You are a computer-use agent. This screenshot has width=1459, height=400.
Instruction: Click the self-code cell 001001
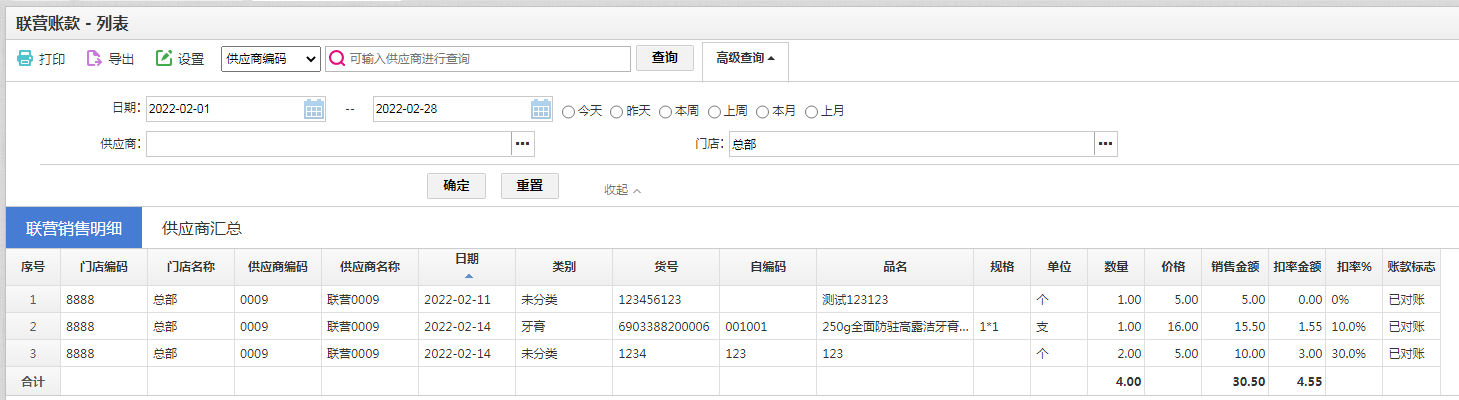(768, 326)
